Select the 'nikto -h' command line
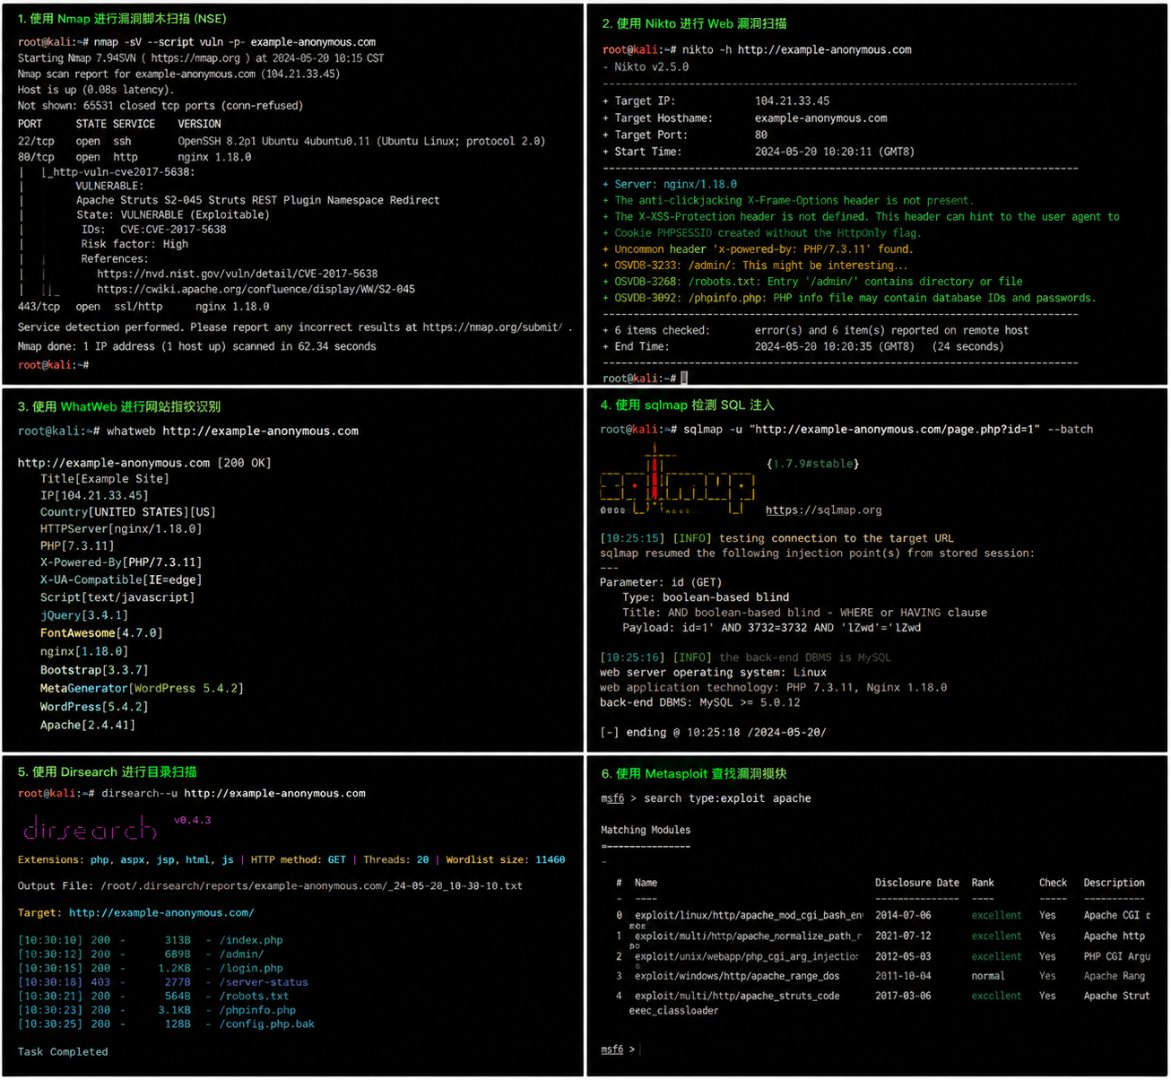The image size is (1171, 1080). pyautogui.click(x=796, y=49)
